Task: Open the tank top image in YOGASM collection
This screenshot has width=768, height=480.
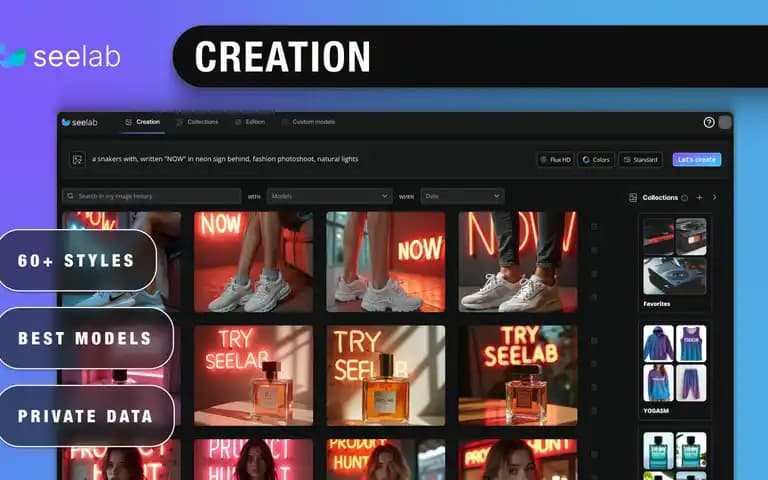Action: click(x=691, y=343)
